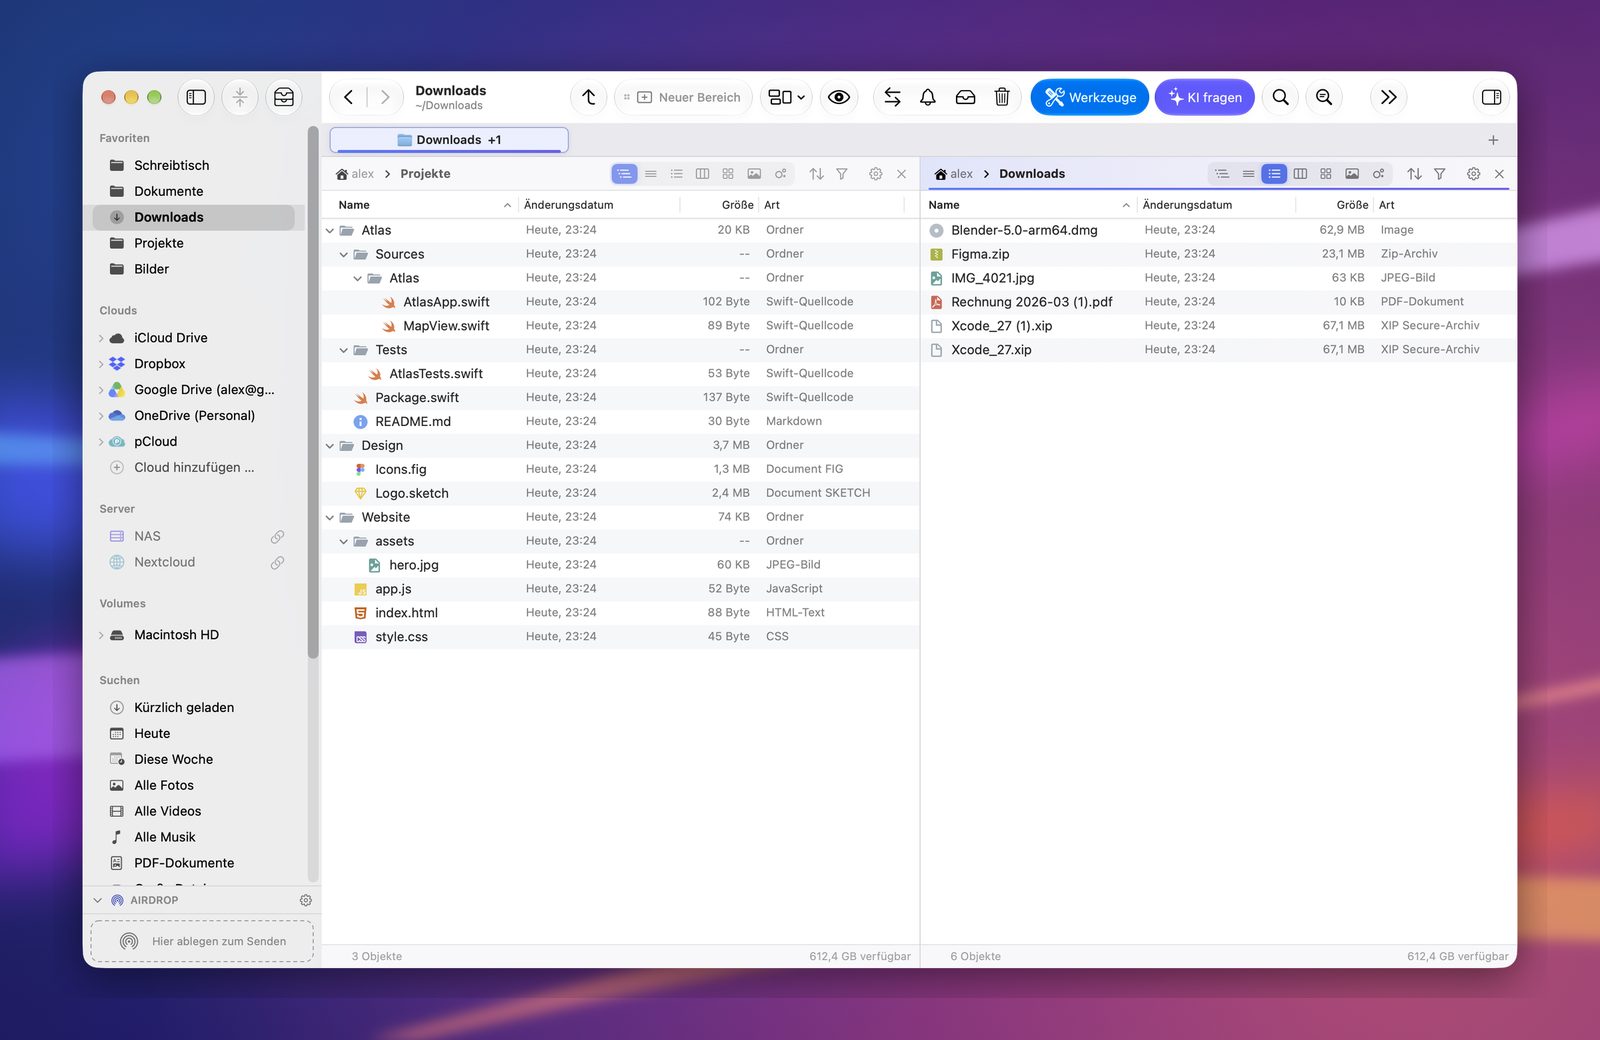Viewport: 1600px width, 1040px height.
Task: Expand iCloud Drive in sidebar
Action: click(x=101, y=338)
